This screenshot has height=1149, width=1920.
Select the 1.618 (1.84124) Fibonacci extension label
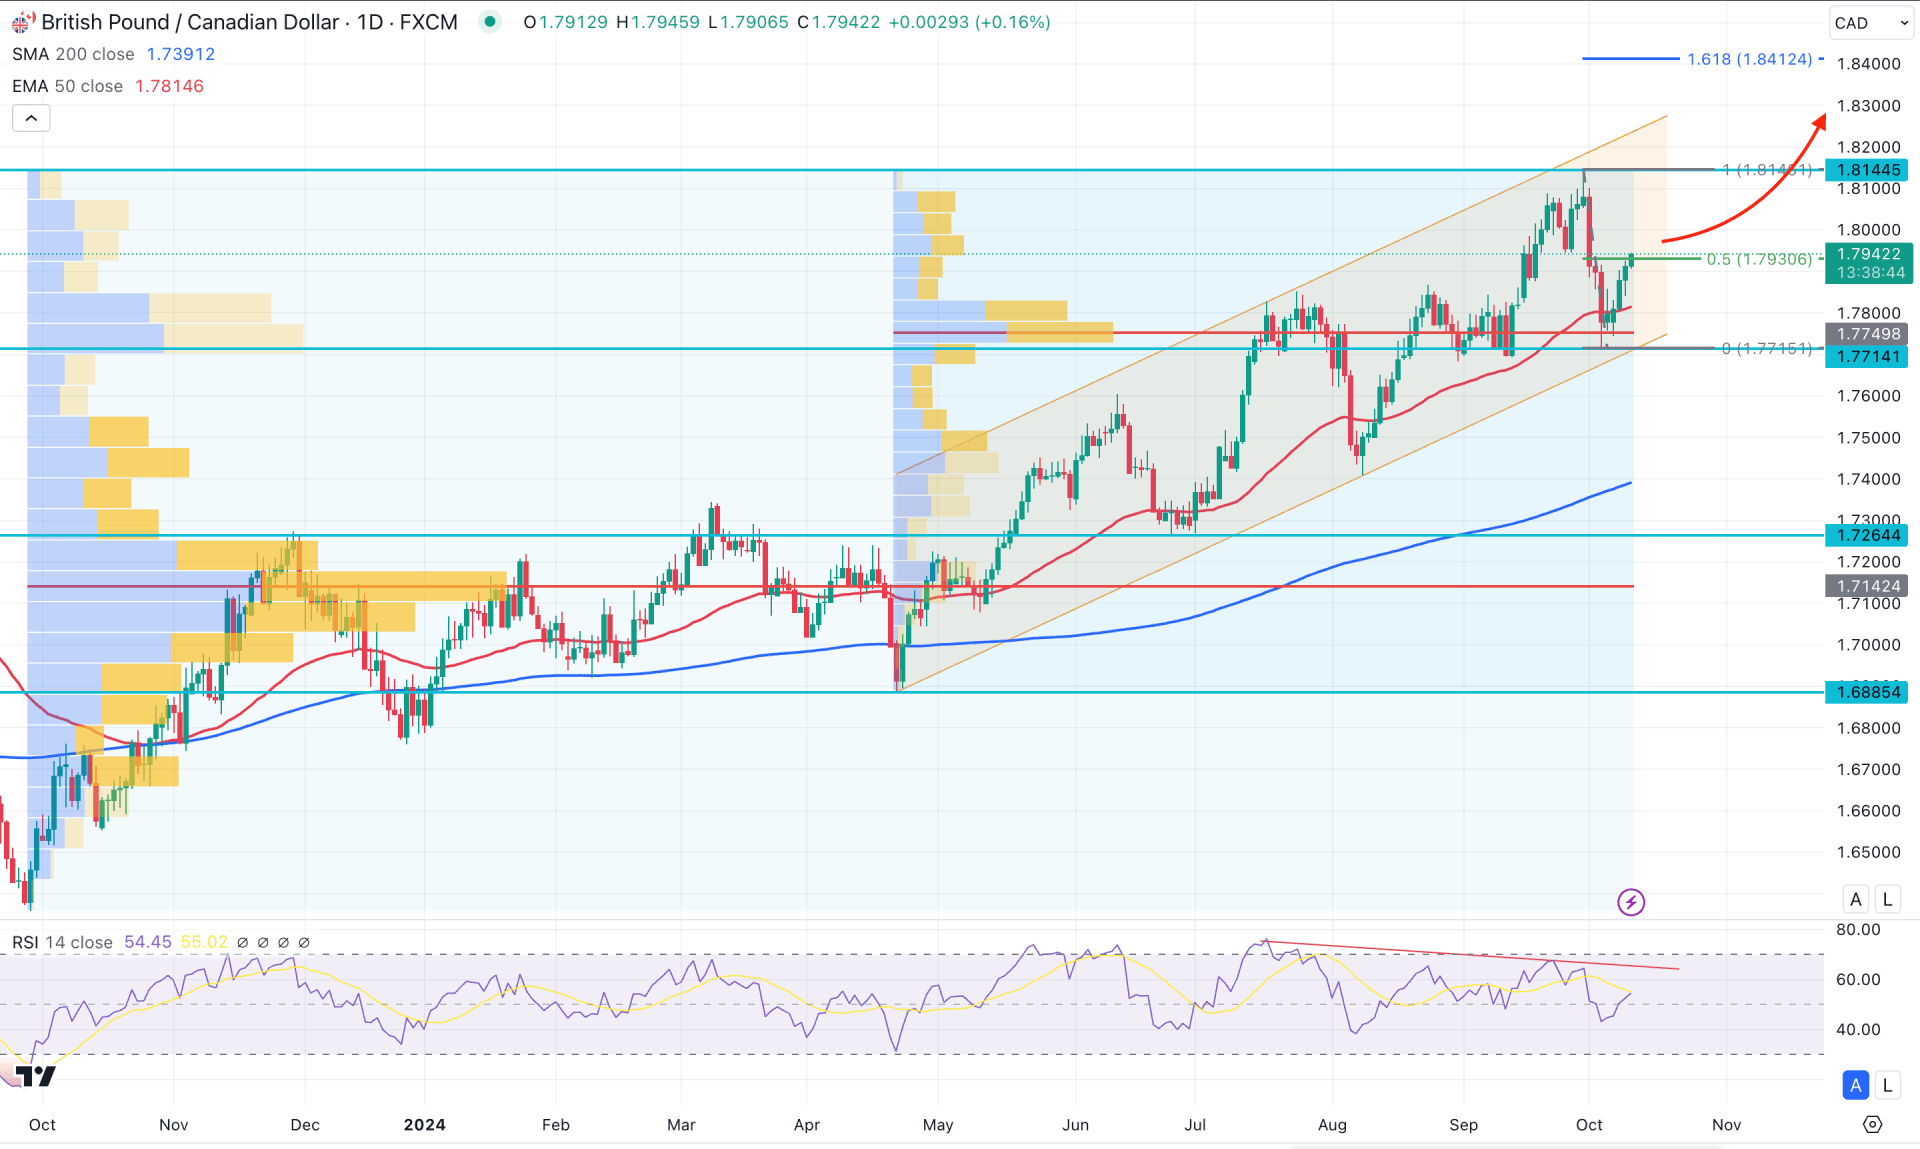[1750, 59]
